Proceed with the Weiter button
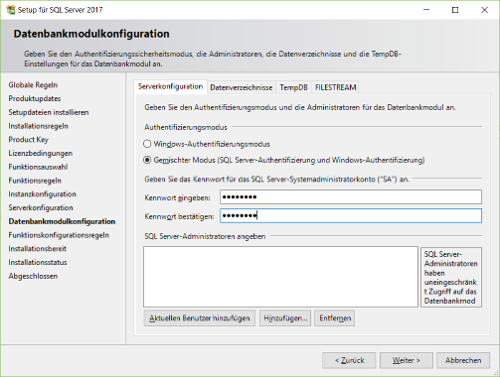The height and width of the screenshot is (377, 500). pos(406,360)
